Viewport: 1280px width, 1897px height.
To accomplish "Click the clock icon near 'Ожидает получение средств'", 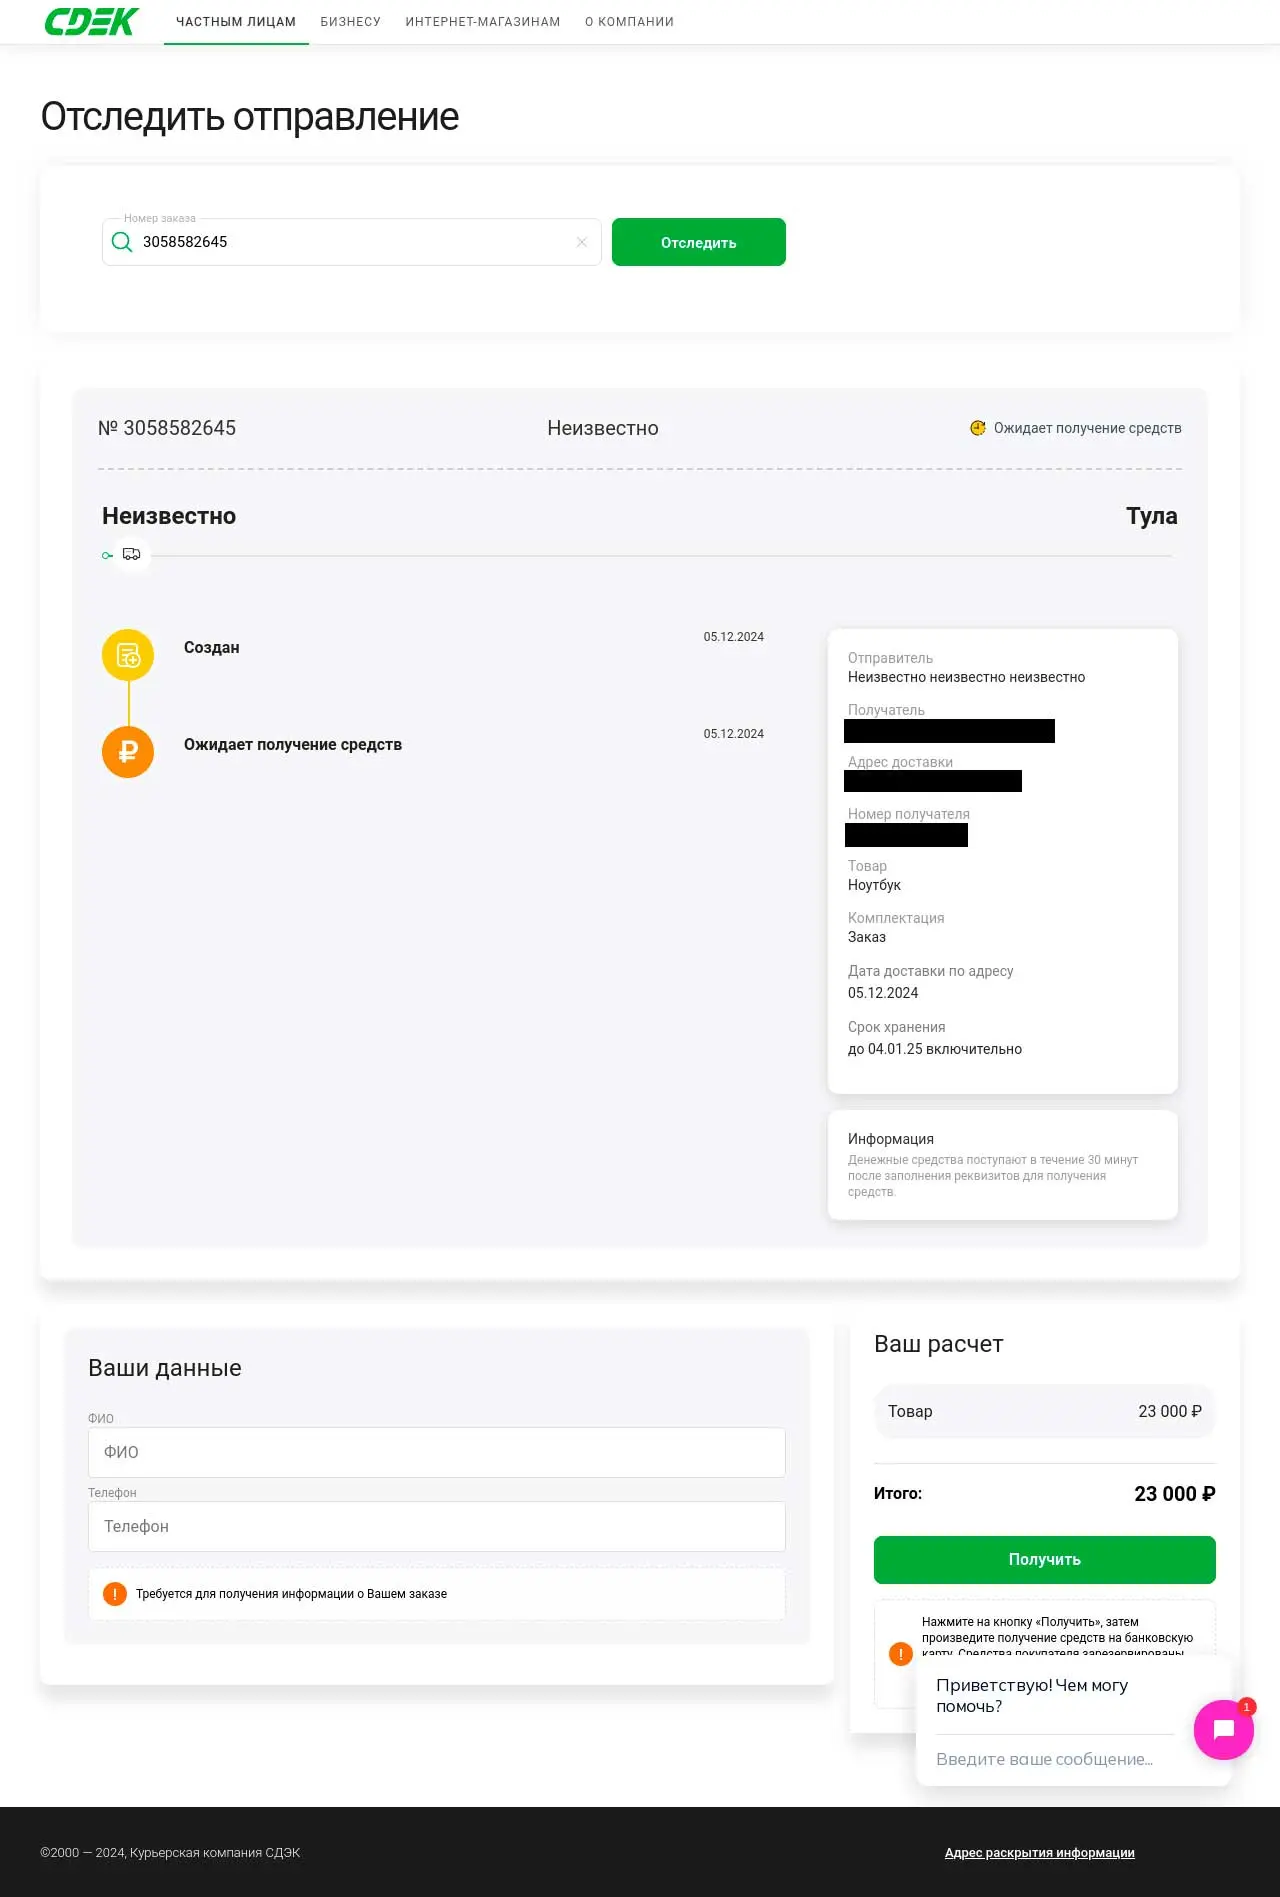I will [978, 428].
